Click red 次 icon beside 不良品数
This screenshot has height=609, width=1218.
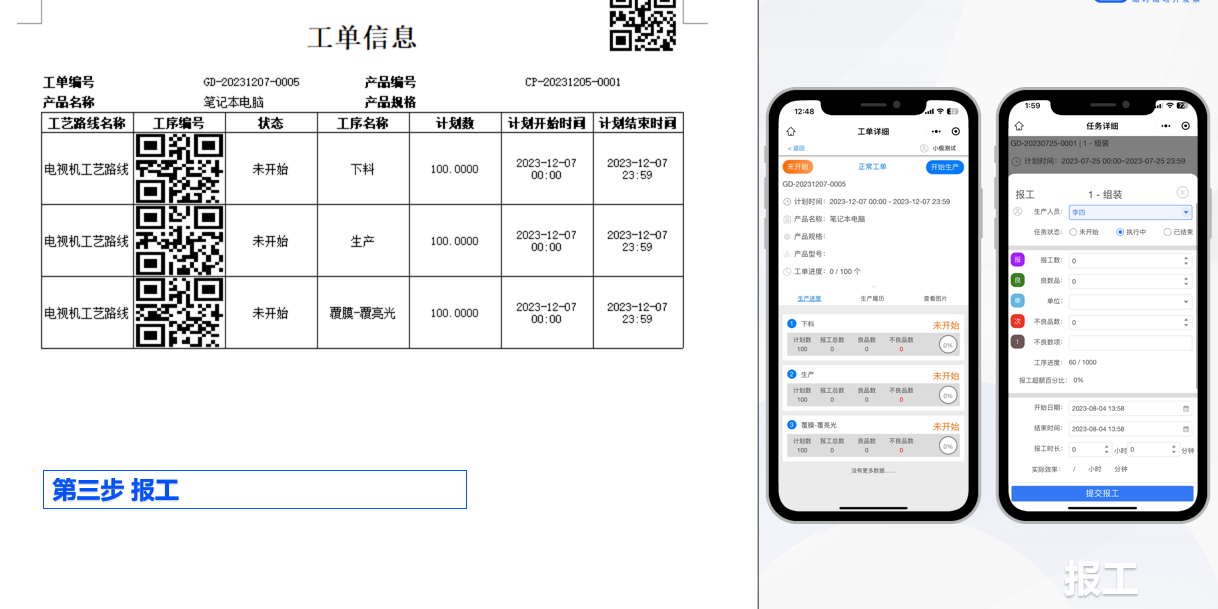pyautogui.click(x=1018, y=321)
